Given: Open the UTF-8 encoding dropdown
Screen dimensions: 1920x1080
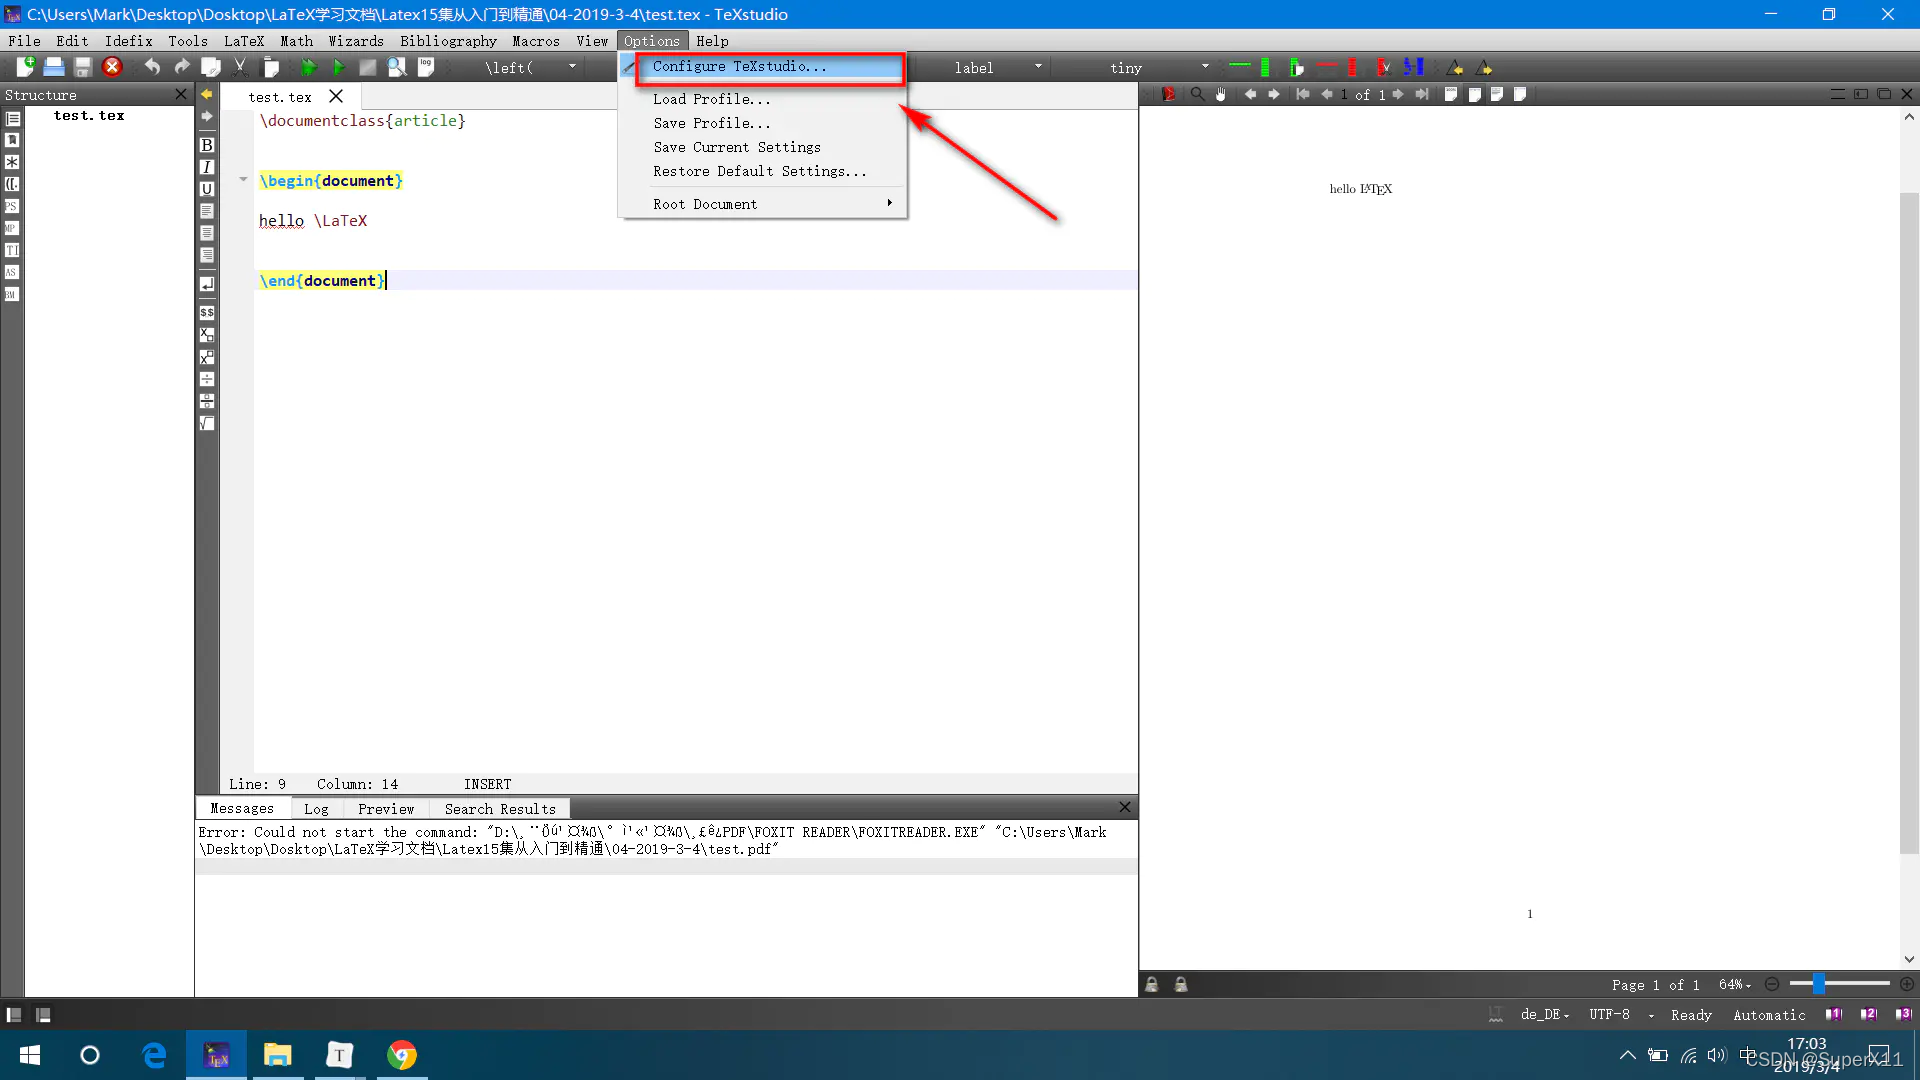Looking at the screenshot, I should tap(1621, 1014).
